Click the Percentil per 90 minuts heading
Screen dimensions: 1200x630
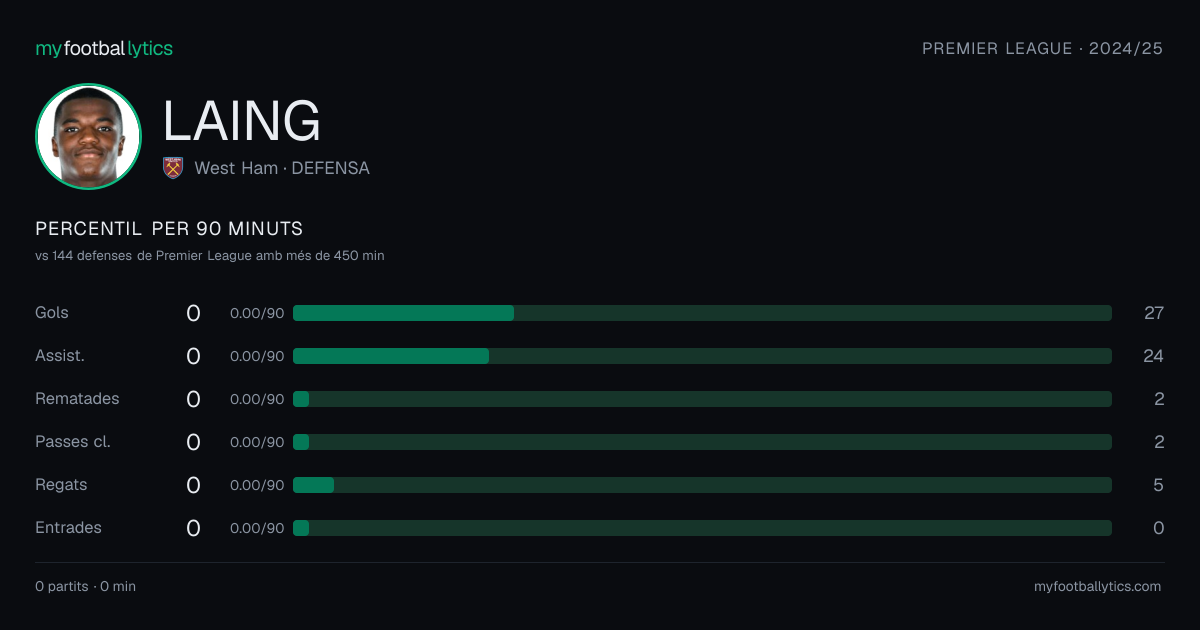click(169, 229)
